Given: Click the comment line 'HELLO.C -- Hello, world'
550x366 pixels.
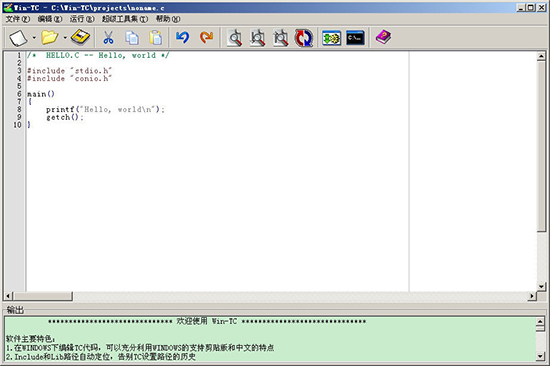Looking at the screenshot, I should click(98, 55).
